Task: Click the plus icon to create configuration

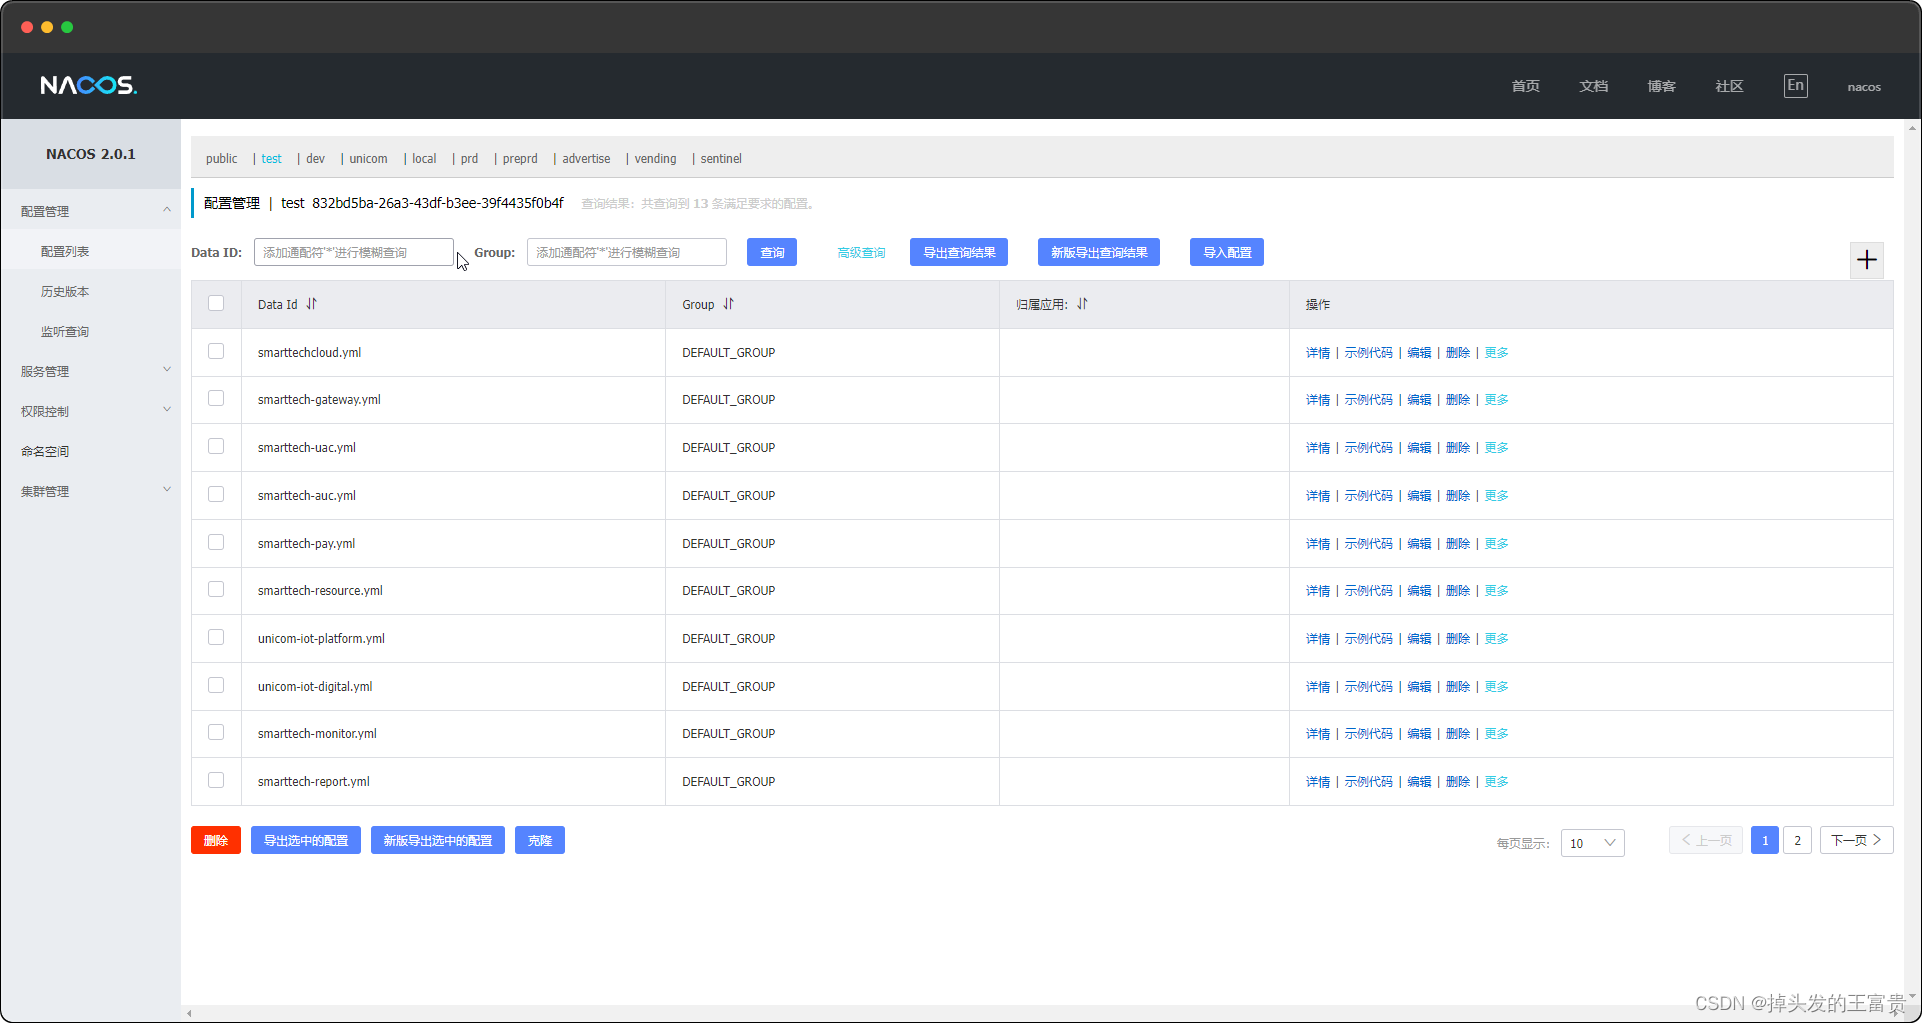Action: 1866,260
